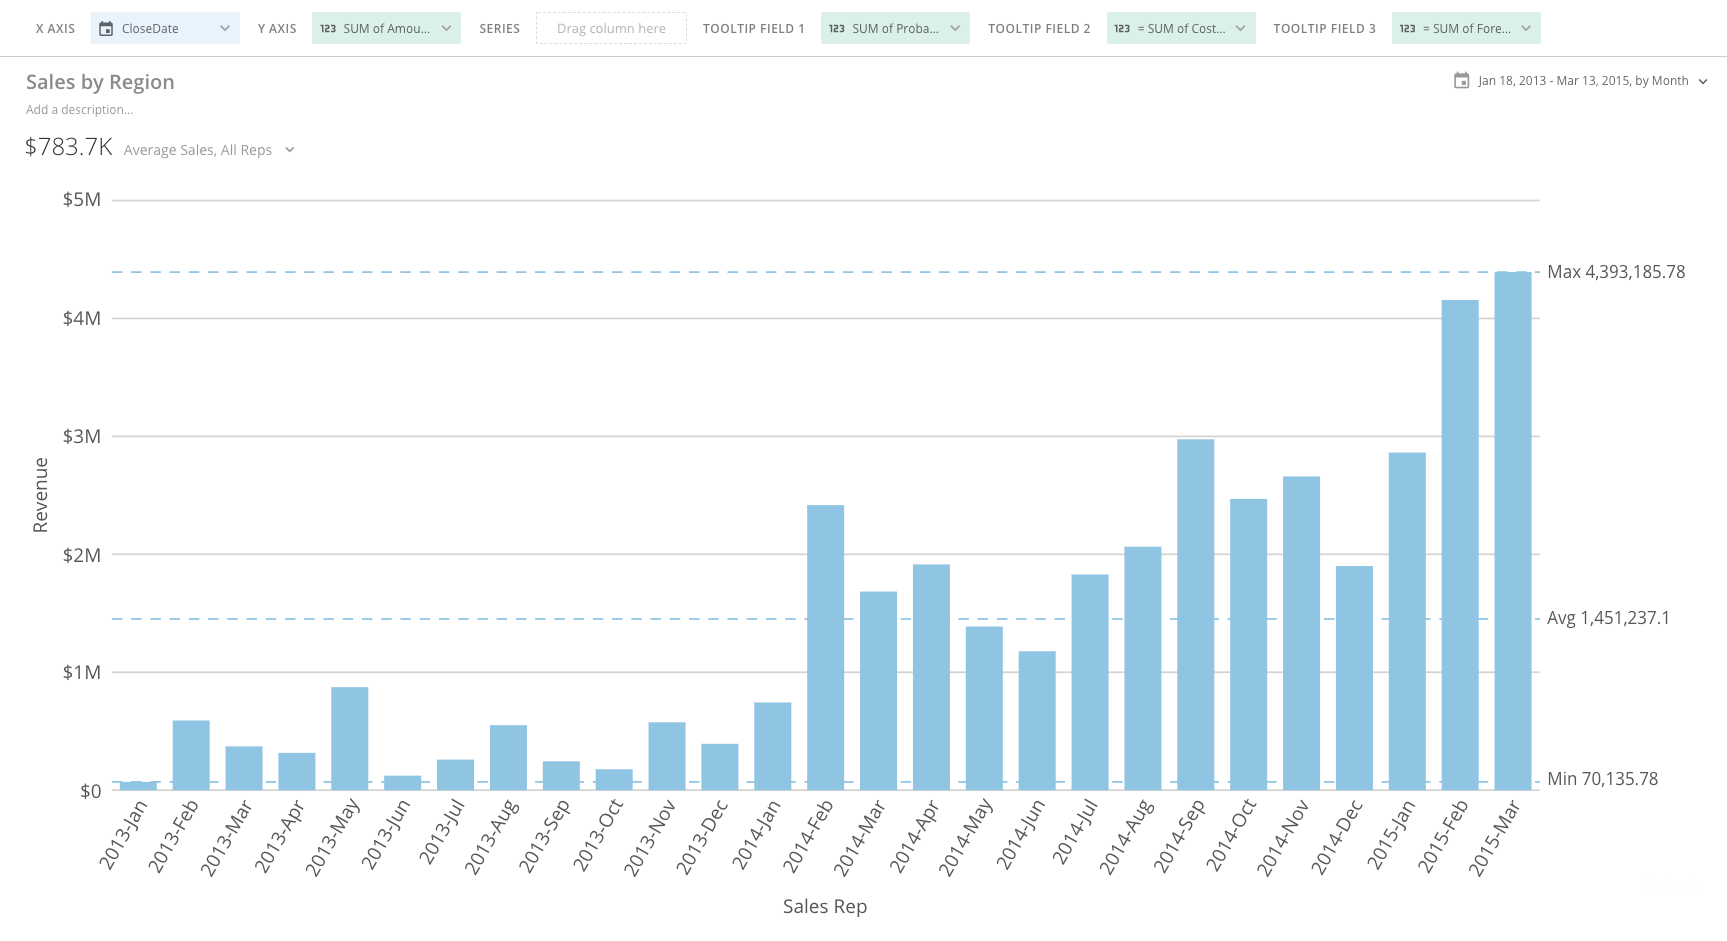This screenshot has width=1727, height=941.
Task: Click the 123 icon in Tooltip Field 3
Action: pos(1406,28)
